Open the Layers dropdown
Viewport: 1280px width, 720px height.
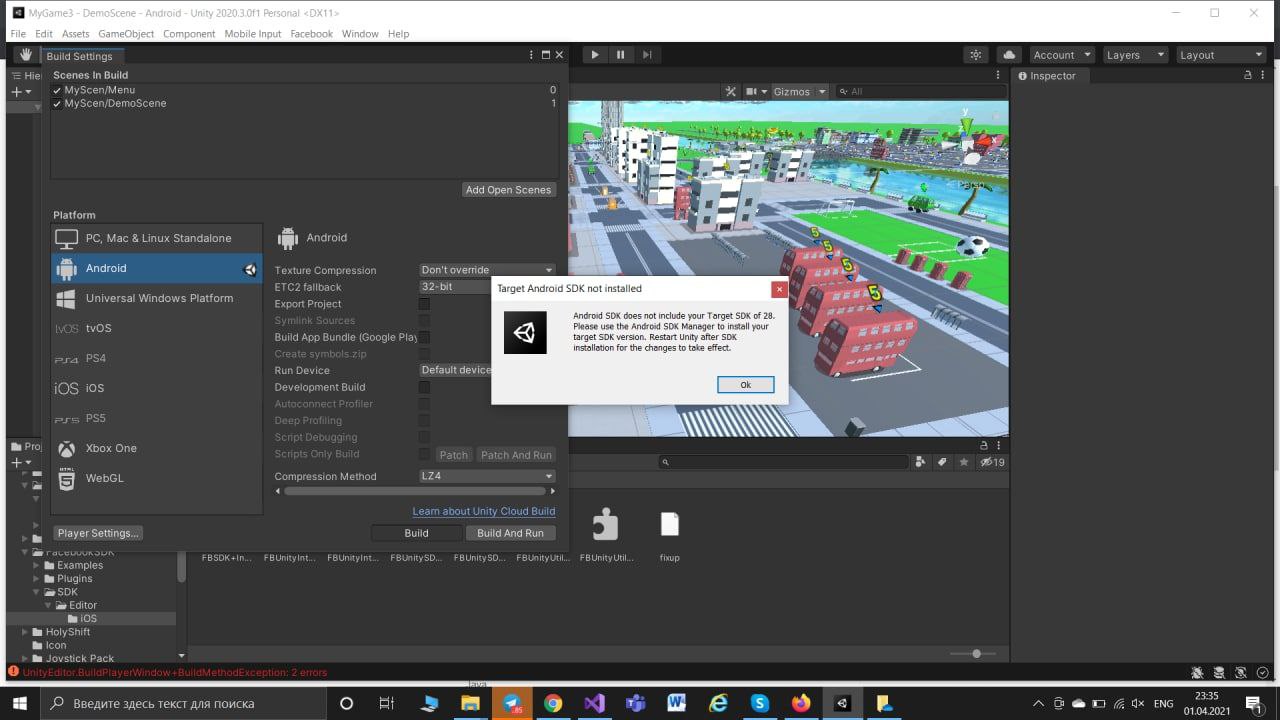[1134, 55]
